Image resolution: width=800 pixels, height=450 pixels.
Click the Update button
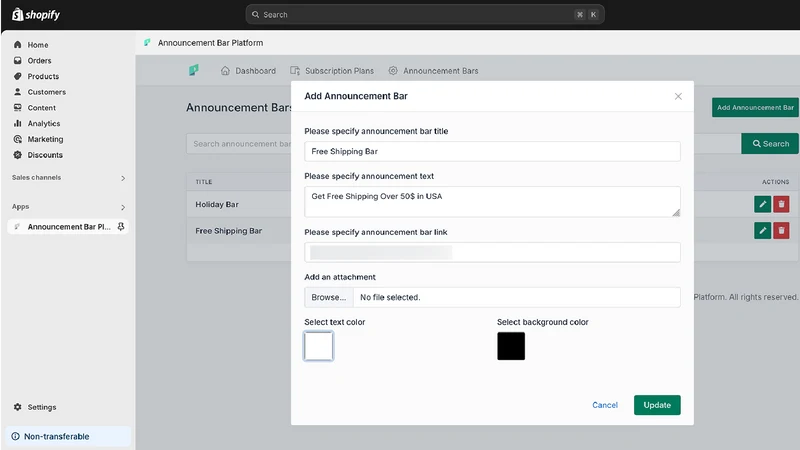(x=657, y=405)
